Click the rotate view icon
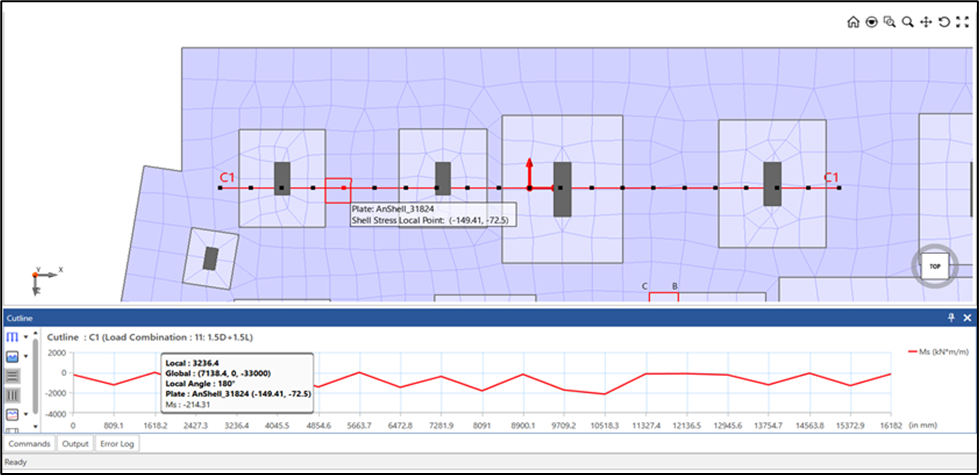 point(944,22)
